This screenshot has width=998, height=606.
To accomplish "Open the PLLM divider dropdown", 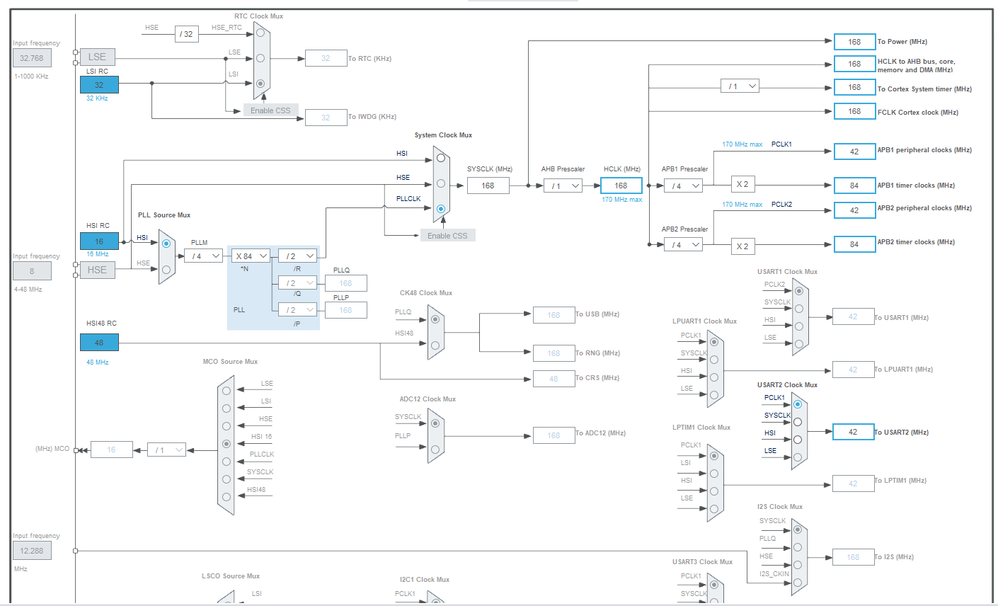I will pyautogui.click(x=204, y=256).
